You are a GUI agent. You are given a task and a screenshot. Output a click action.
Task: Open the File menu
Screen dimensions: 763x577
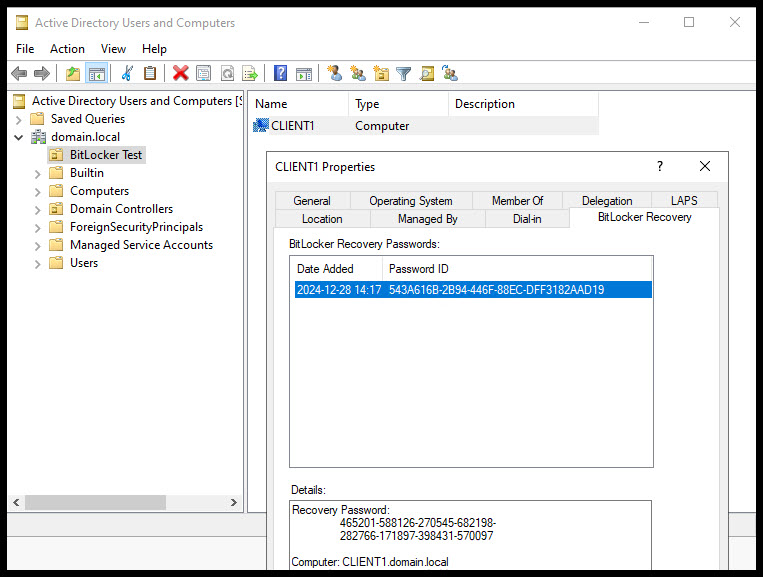click(25, 49)
